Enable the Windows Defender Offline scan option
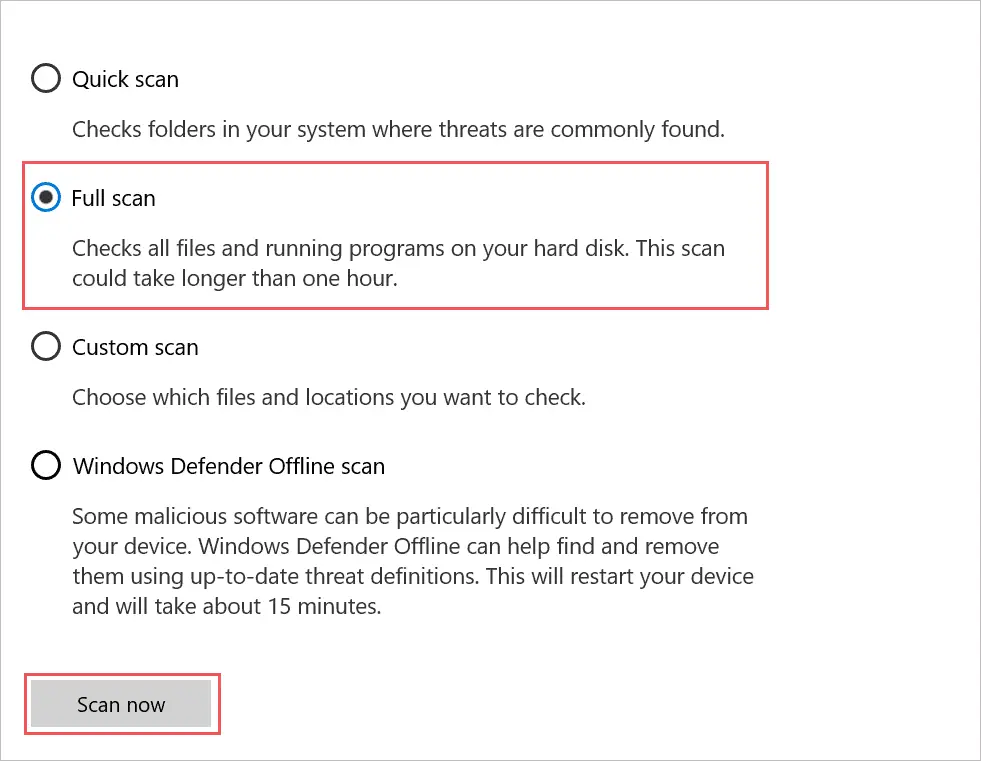The width and height of the screenshot is (981, 761). (x=46, y=466)
